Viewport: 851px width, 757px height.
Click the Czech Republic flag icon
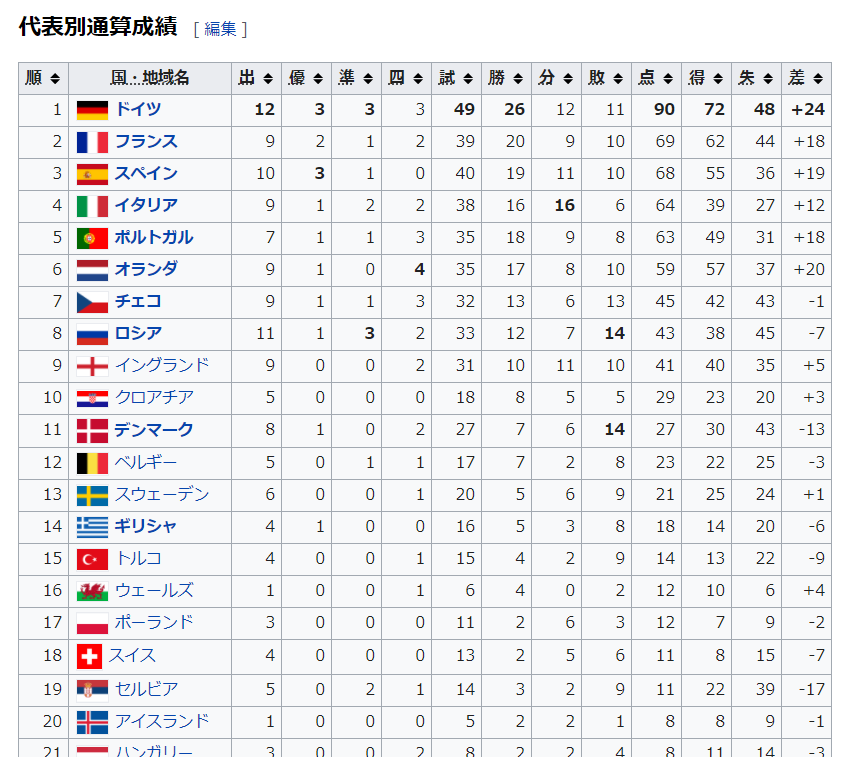(92, 302)
